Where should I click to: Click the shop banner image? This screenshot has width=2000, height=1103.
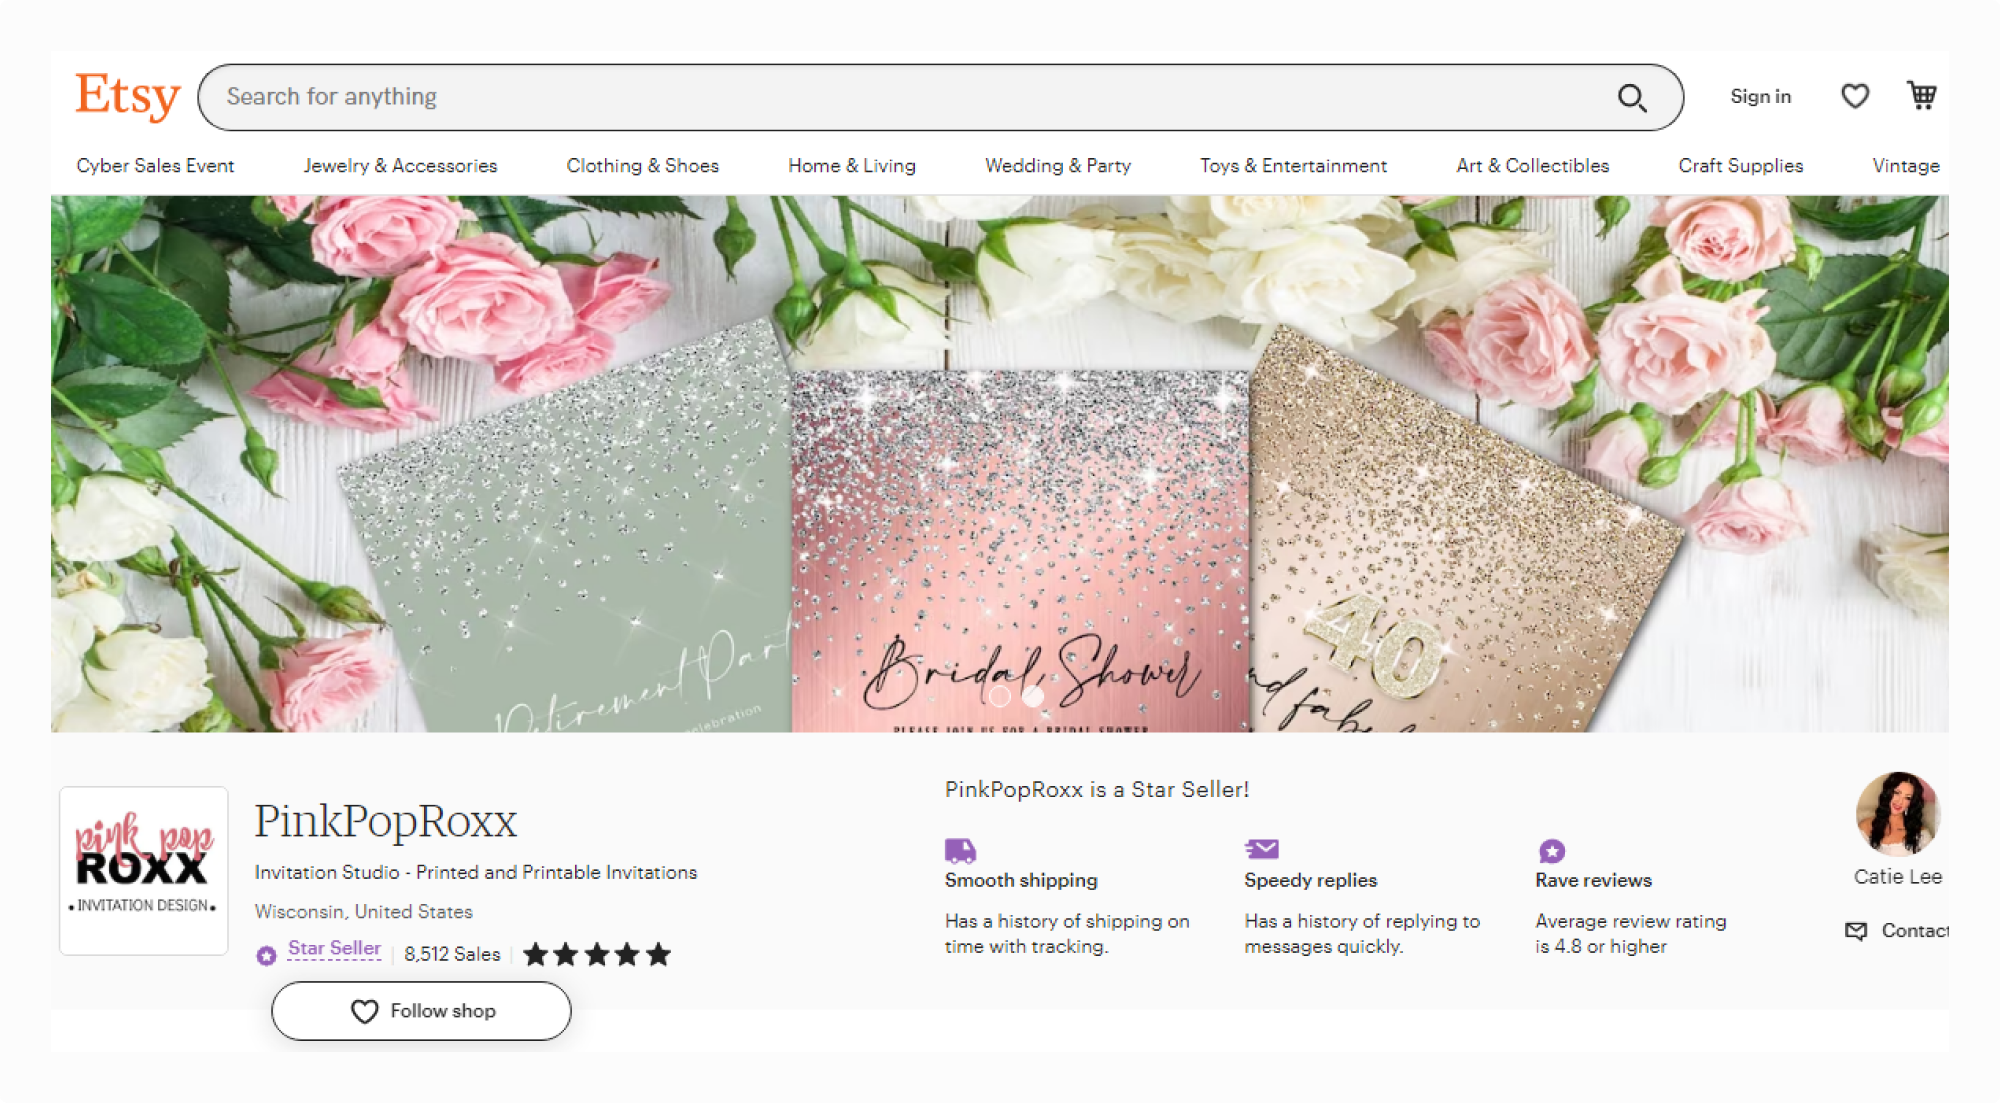999,464
